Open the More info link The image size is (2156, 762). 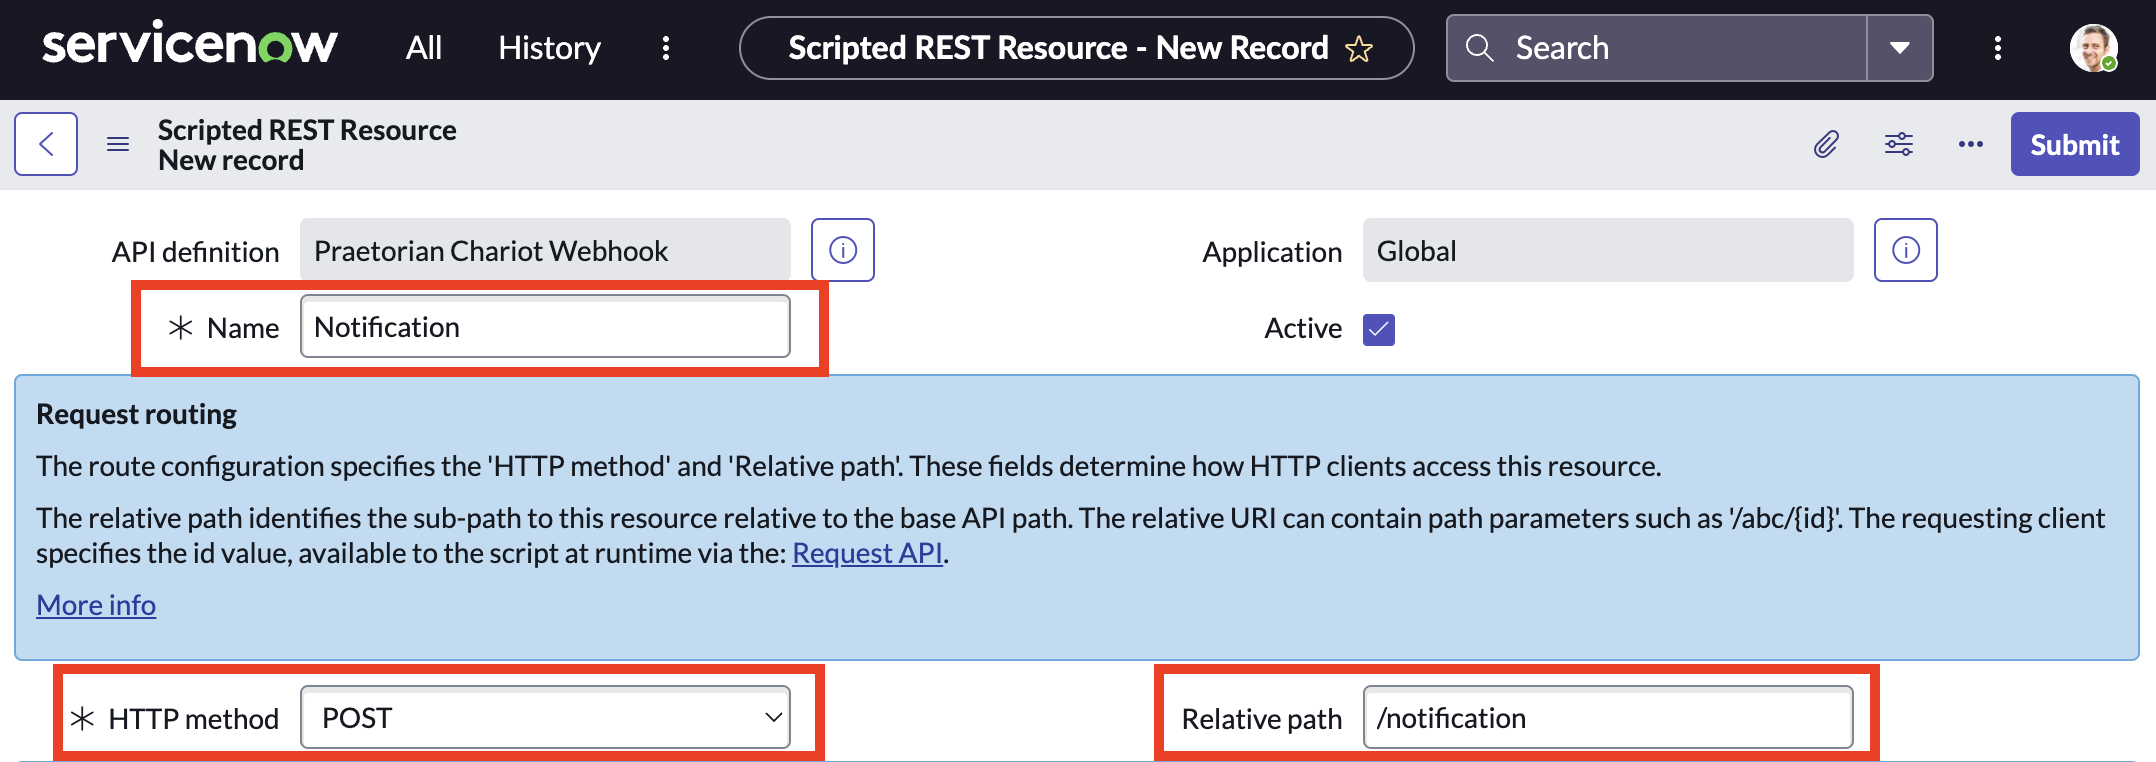[x=96, y=605]
